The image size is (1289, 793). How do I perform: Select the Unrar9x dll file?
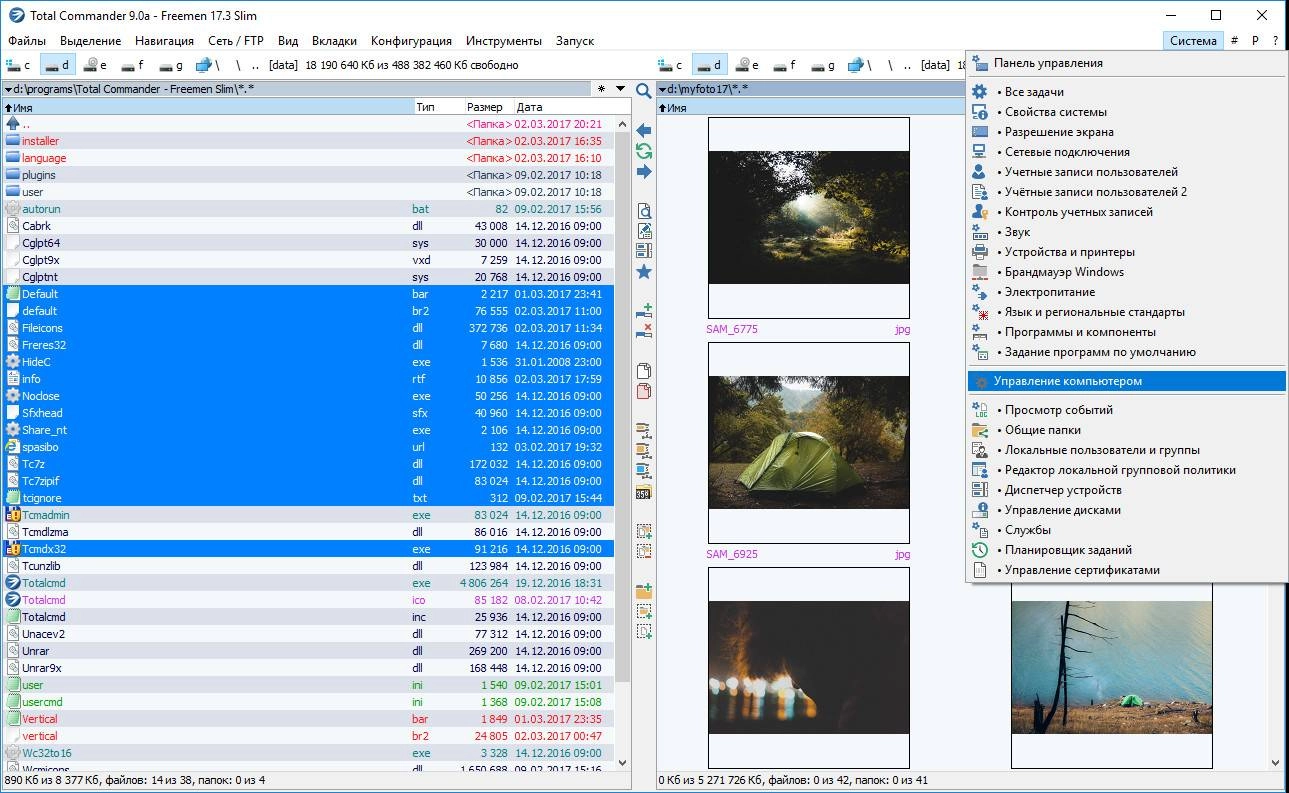click(308, 668)
